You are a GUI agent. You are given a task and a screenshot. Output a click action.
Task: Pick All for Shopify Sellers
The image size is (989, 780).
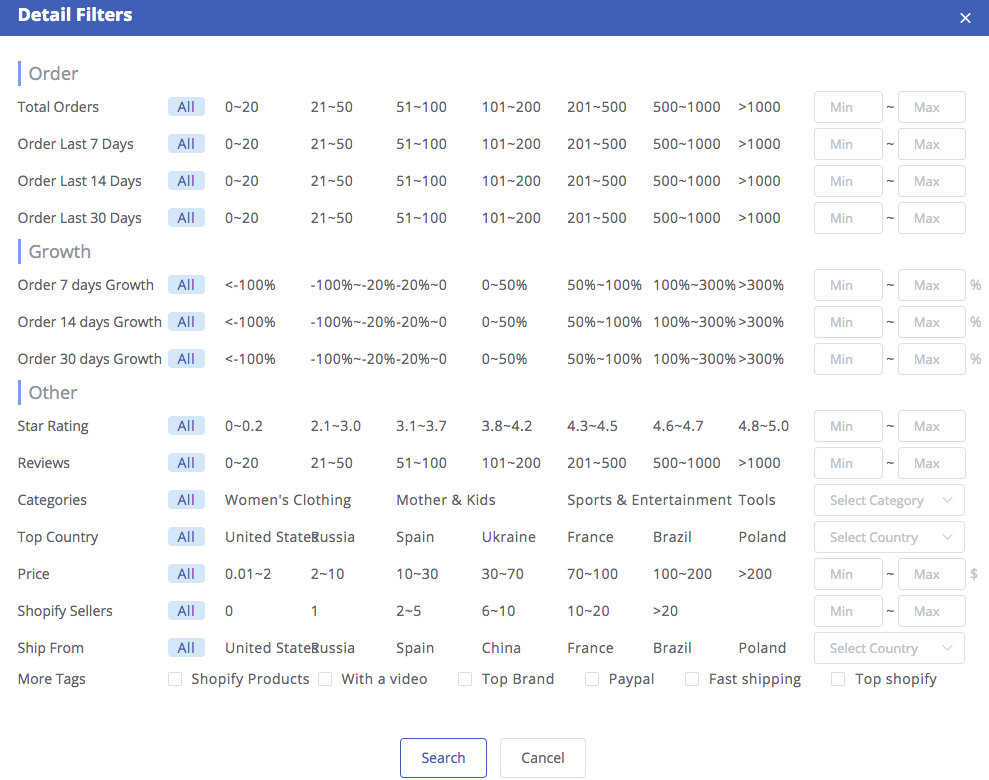[x=186, y=611]
